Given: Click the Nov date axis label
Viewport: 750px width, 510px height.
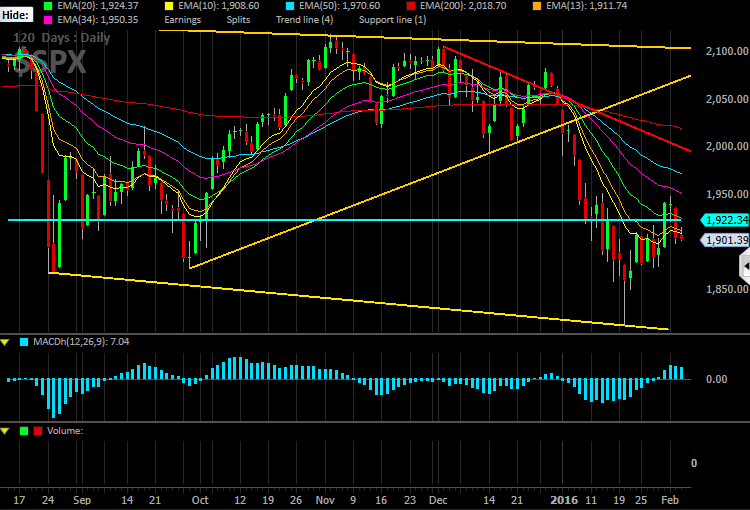Looking at the screenshot, I should click(325, 500).
